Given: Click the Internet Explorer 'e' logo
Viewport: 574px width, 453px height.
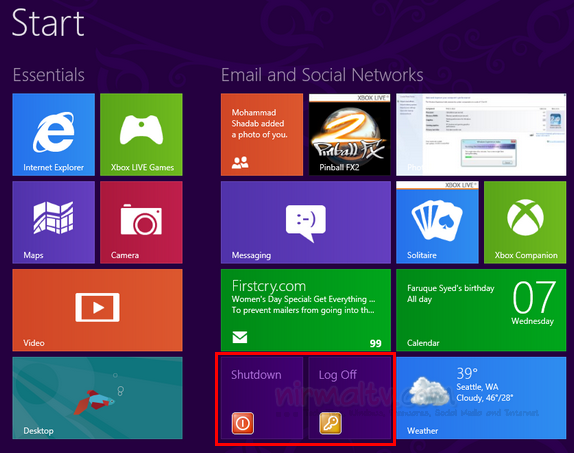Looking at the screenshot, I should pyautogui.click(x=54, y=132).
